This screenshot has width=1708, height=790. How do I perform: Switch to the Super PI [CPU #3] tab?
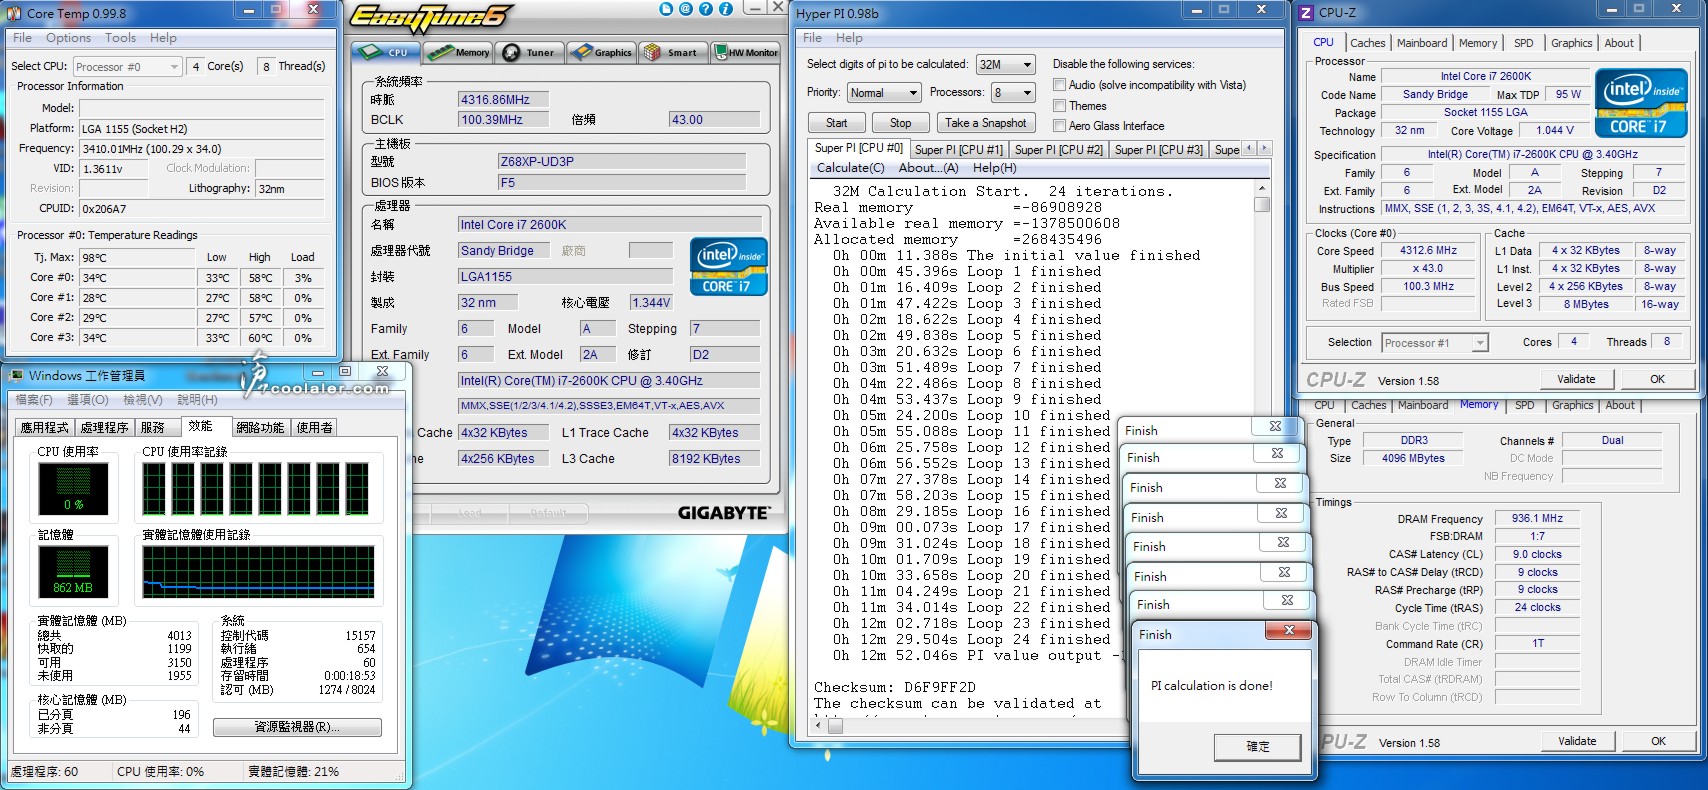tap(1158, 149)
